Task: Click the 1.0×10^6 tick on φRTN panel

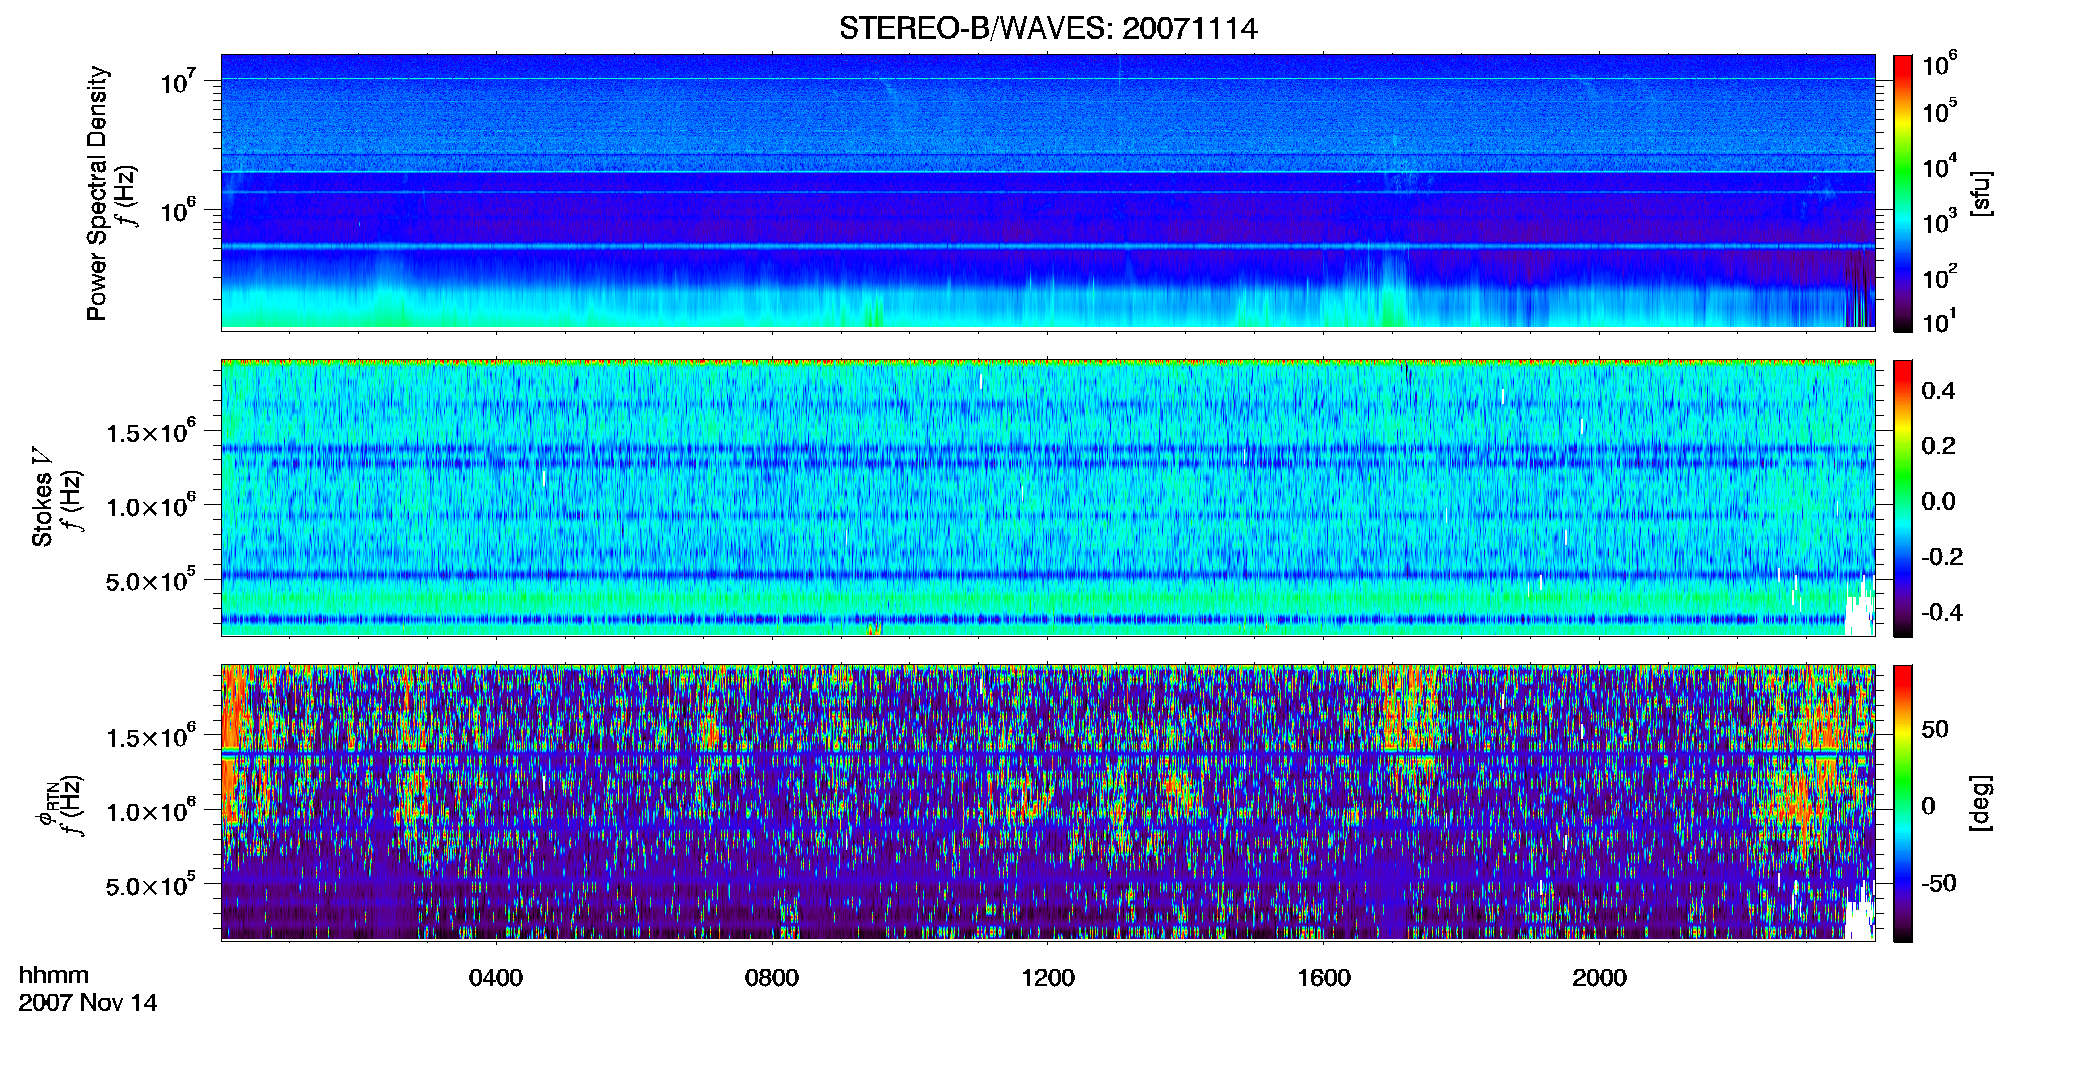Action: pos(152,811)
